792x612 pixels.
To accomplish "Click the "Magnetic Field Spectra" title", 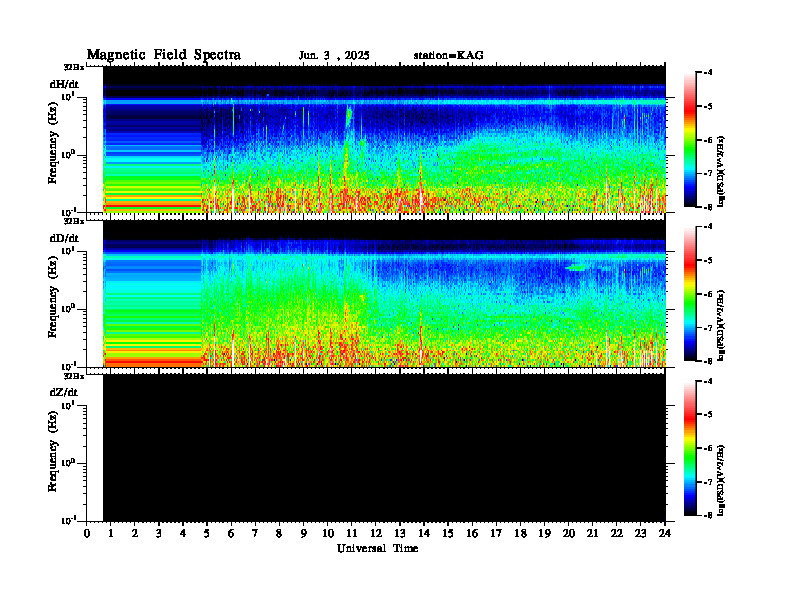I will pyautogui.click(x=164, y=55).
